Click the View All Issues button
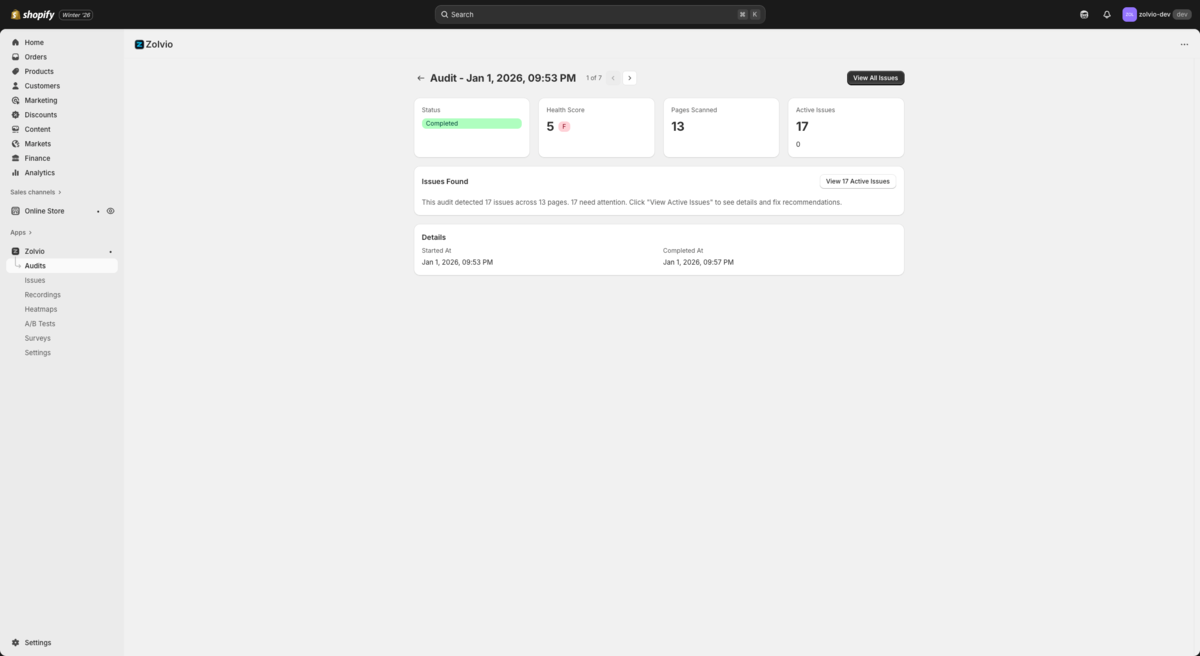This screenshot has width=1200, height=656. coord(874,77)
